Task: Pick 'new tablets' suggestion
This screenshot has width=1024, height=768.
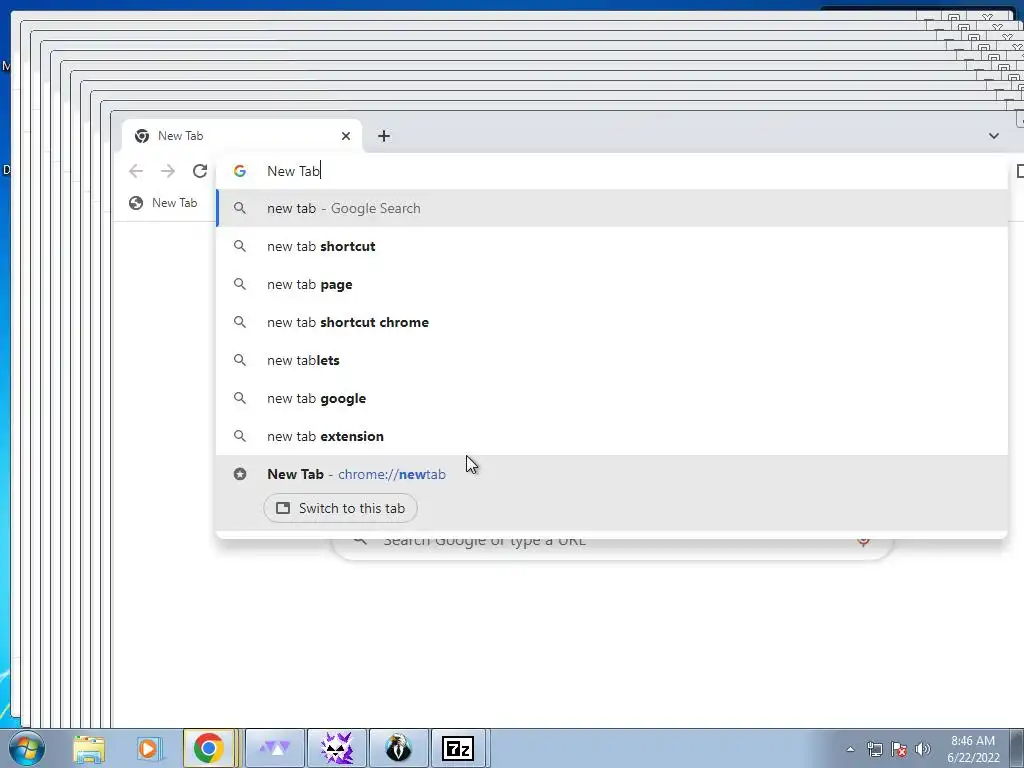Action: (611, 360)
